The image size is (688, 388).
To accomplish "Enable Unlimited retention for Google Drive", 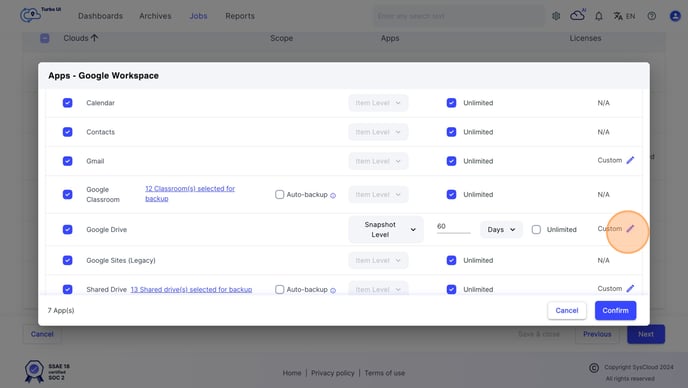I will coord(536,230).
